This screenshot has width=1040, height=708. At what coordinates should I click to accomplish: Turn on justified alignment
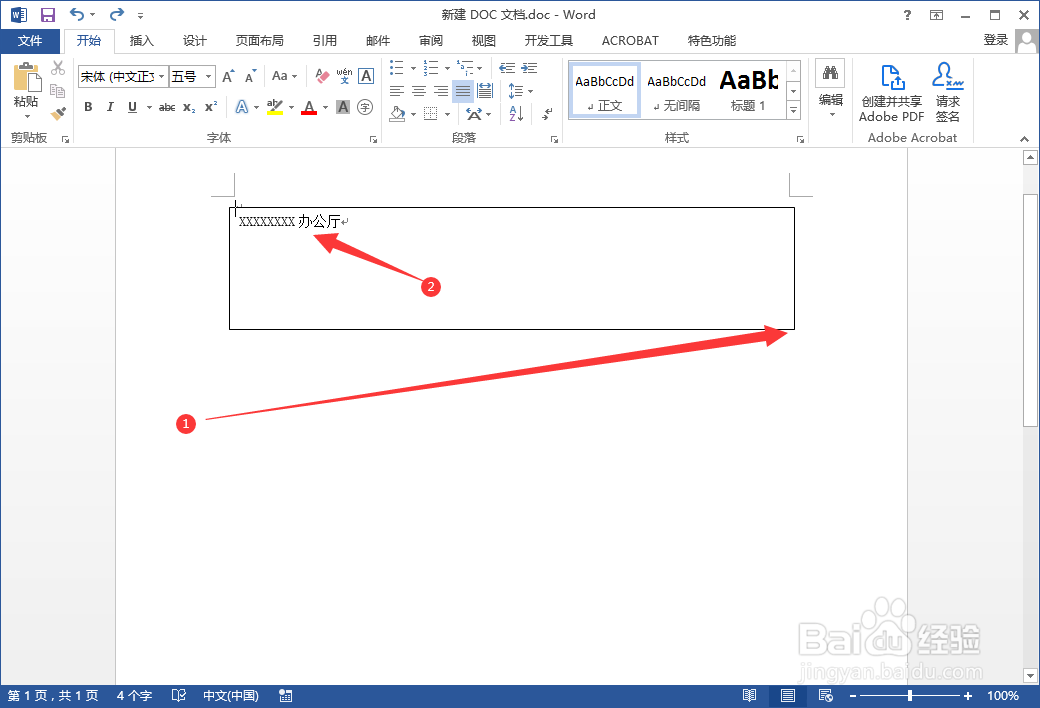[463, 91]
